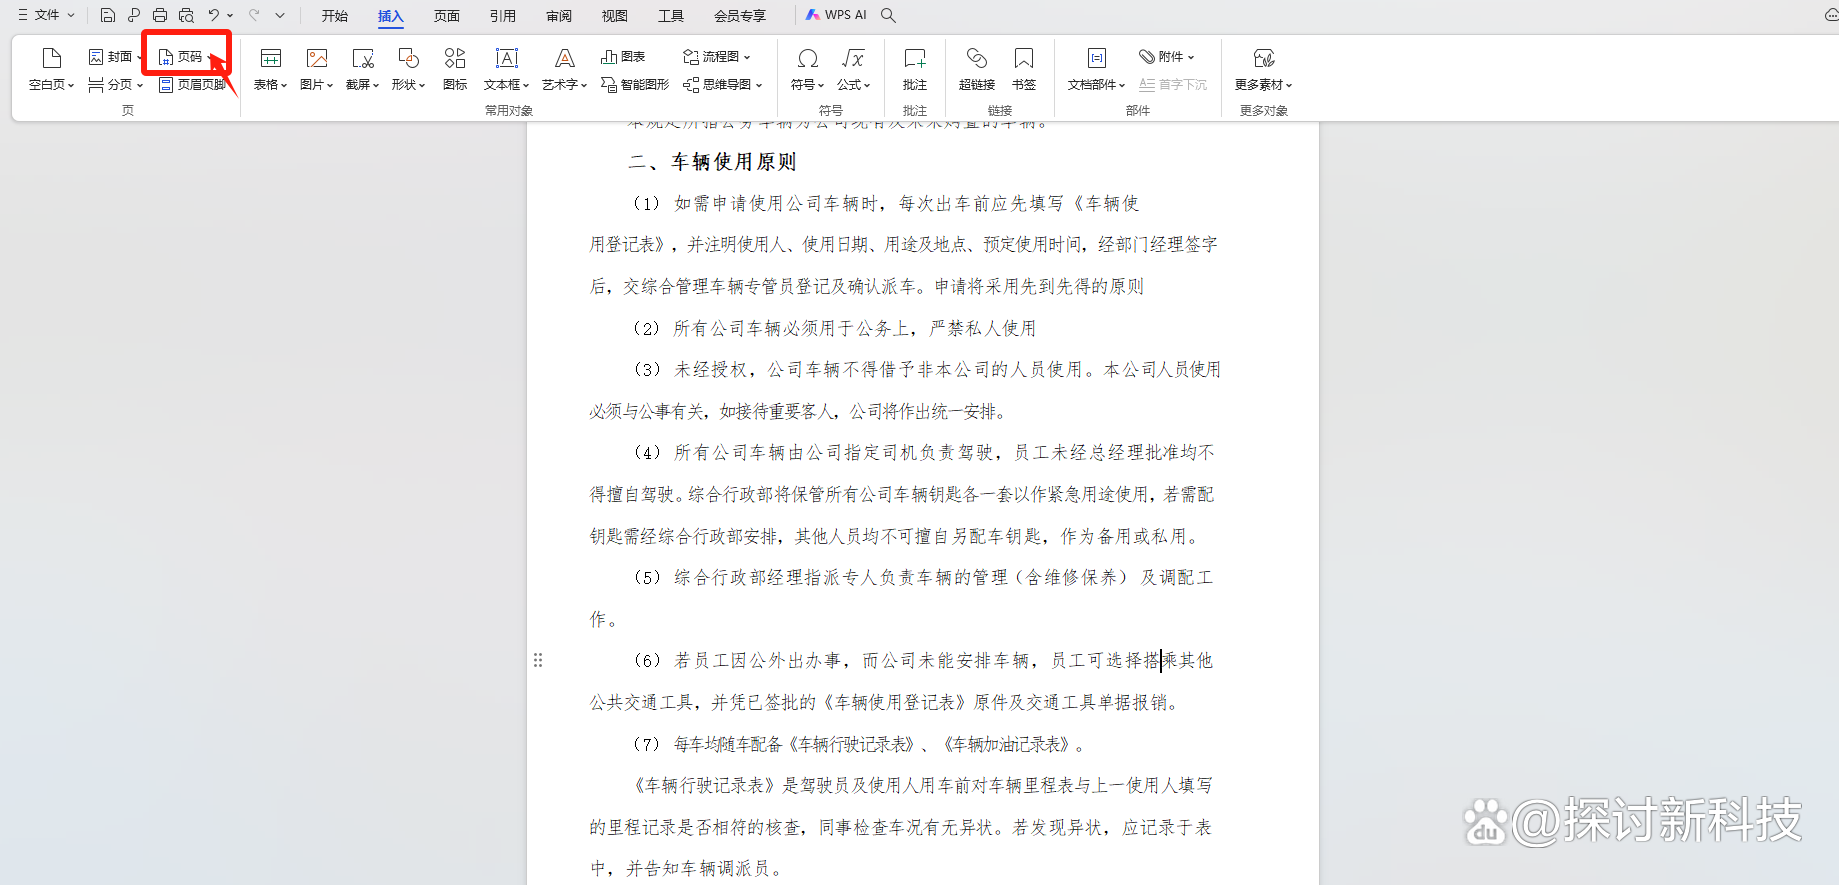Click the Picture (图片) icon
This screenshot has width=1839, height=885.
(317, 58)
